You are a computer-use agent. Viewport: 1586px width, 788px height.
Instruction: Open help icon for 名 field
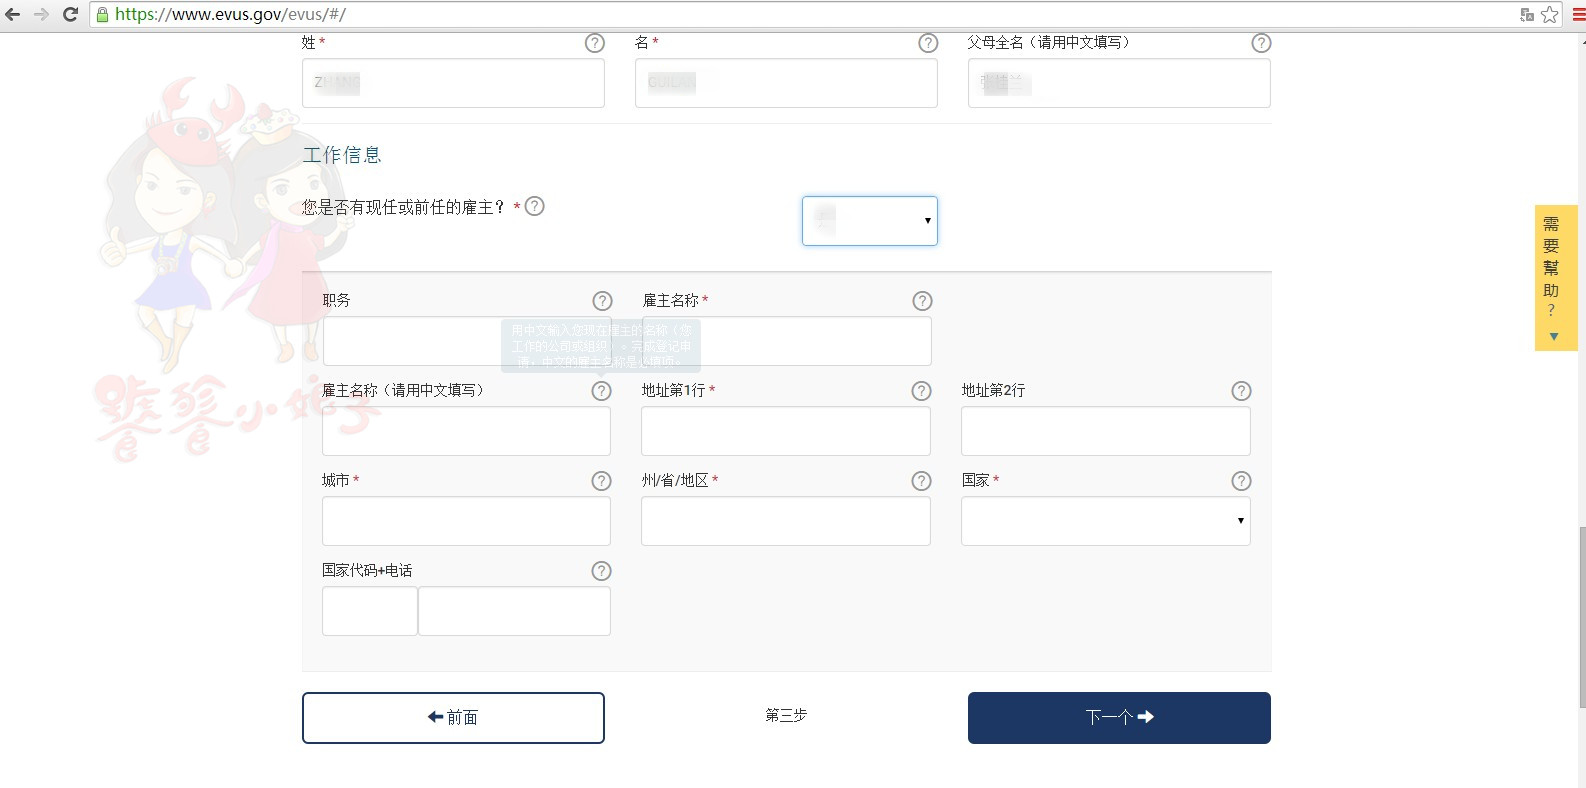click(x=928, y=43)
